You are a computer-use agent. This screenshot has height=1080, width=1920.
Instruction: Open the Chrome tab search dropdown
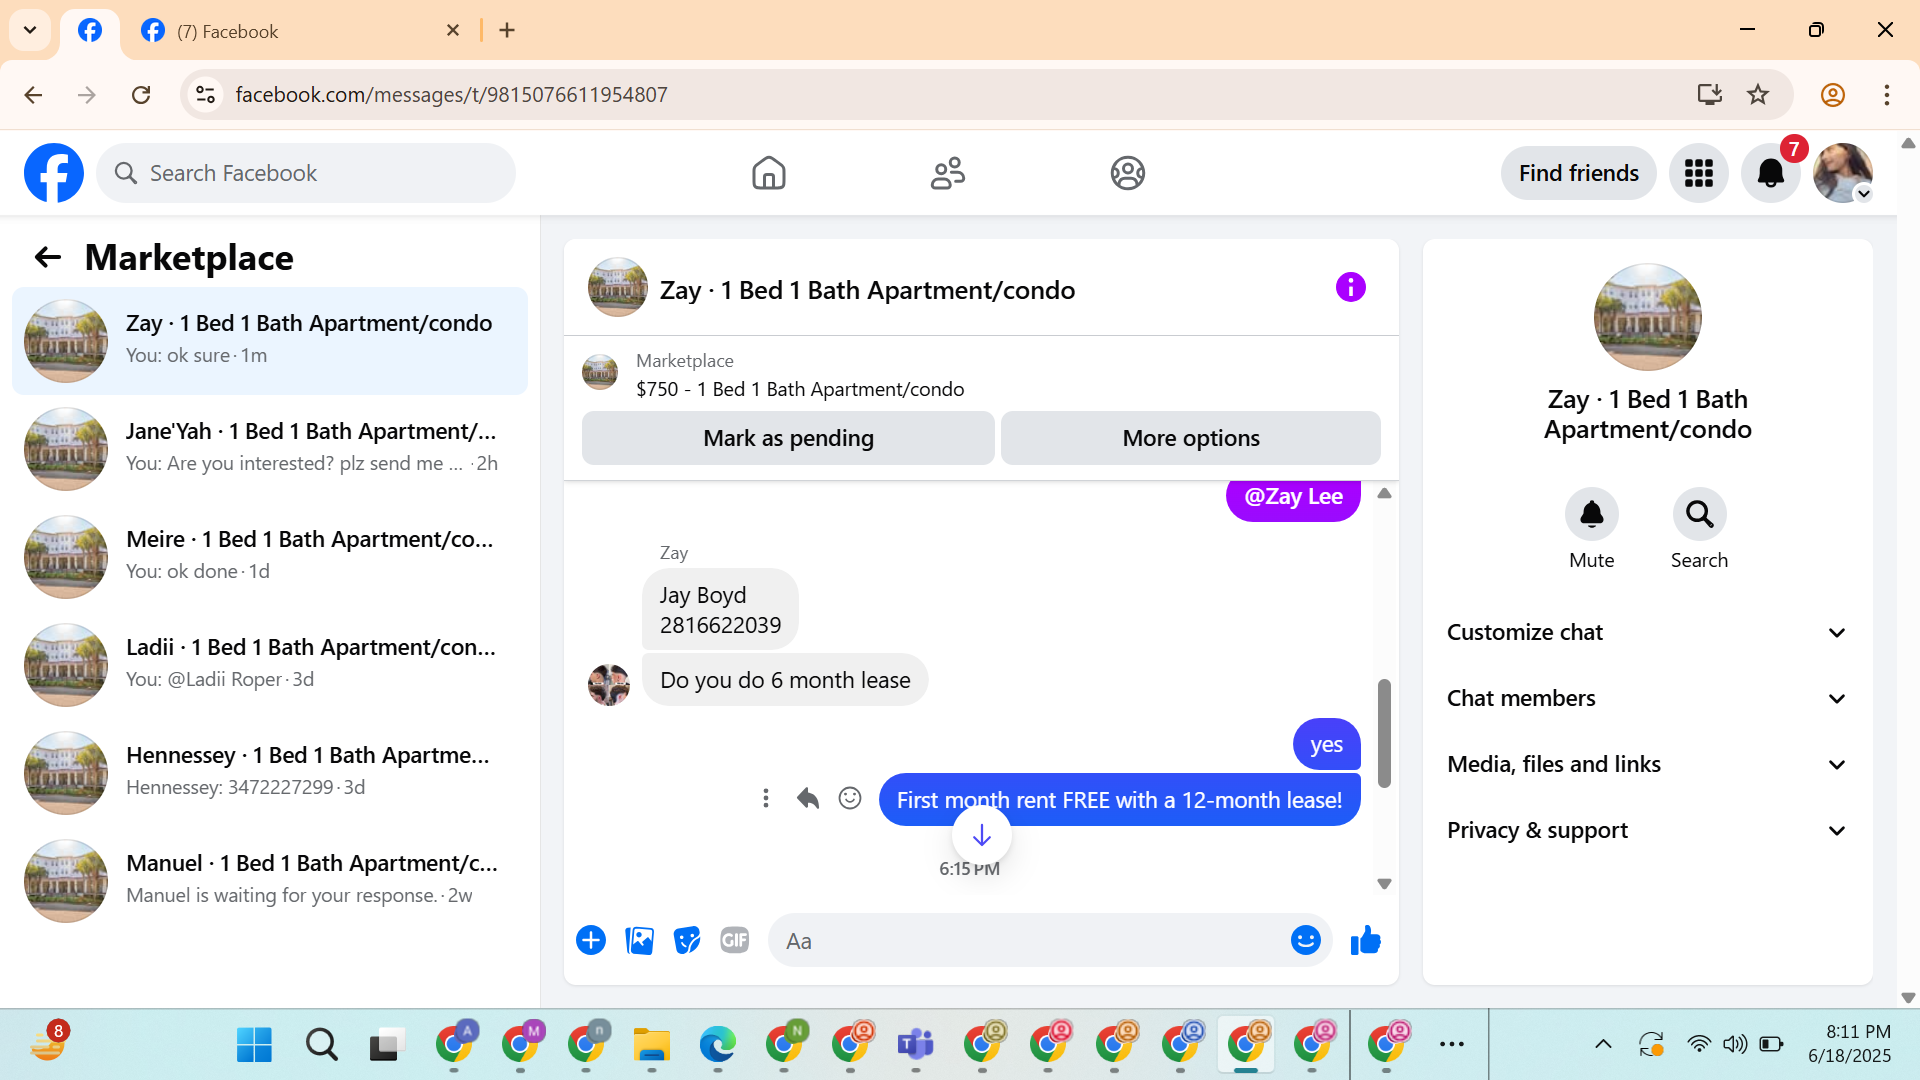30,30
